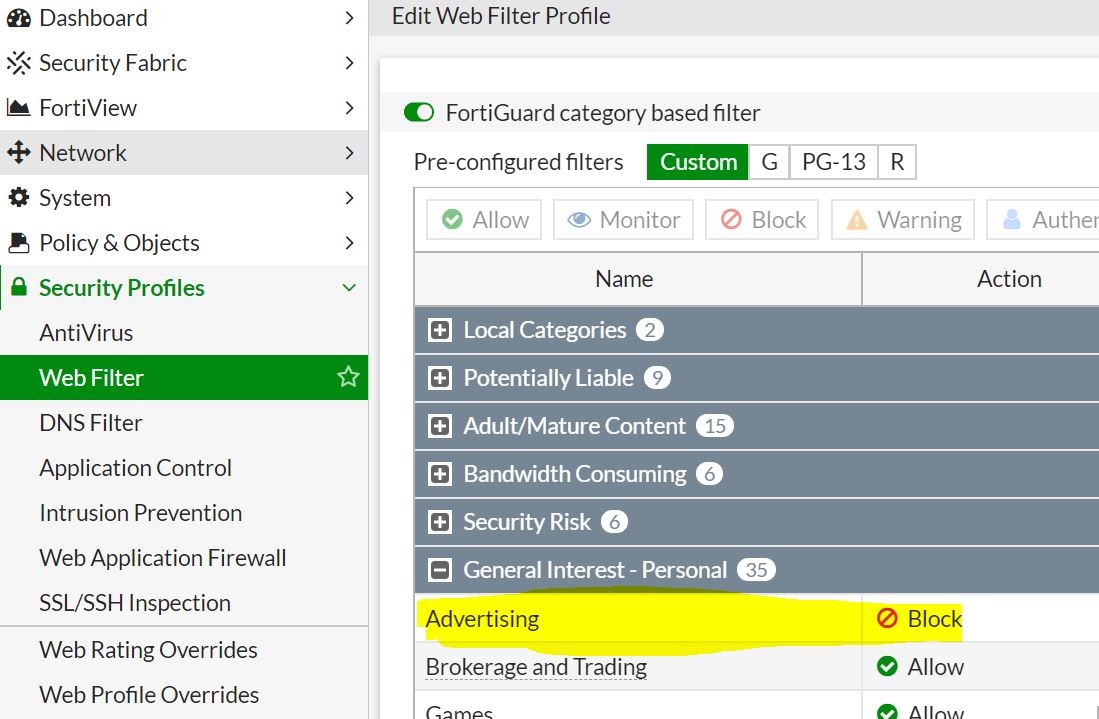Click the Allow action button

click(484, 219)
